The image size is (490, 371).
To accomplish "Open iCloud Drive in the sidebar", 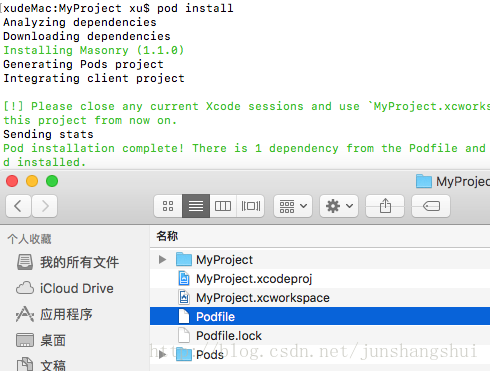I will coord(65,288).
